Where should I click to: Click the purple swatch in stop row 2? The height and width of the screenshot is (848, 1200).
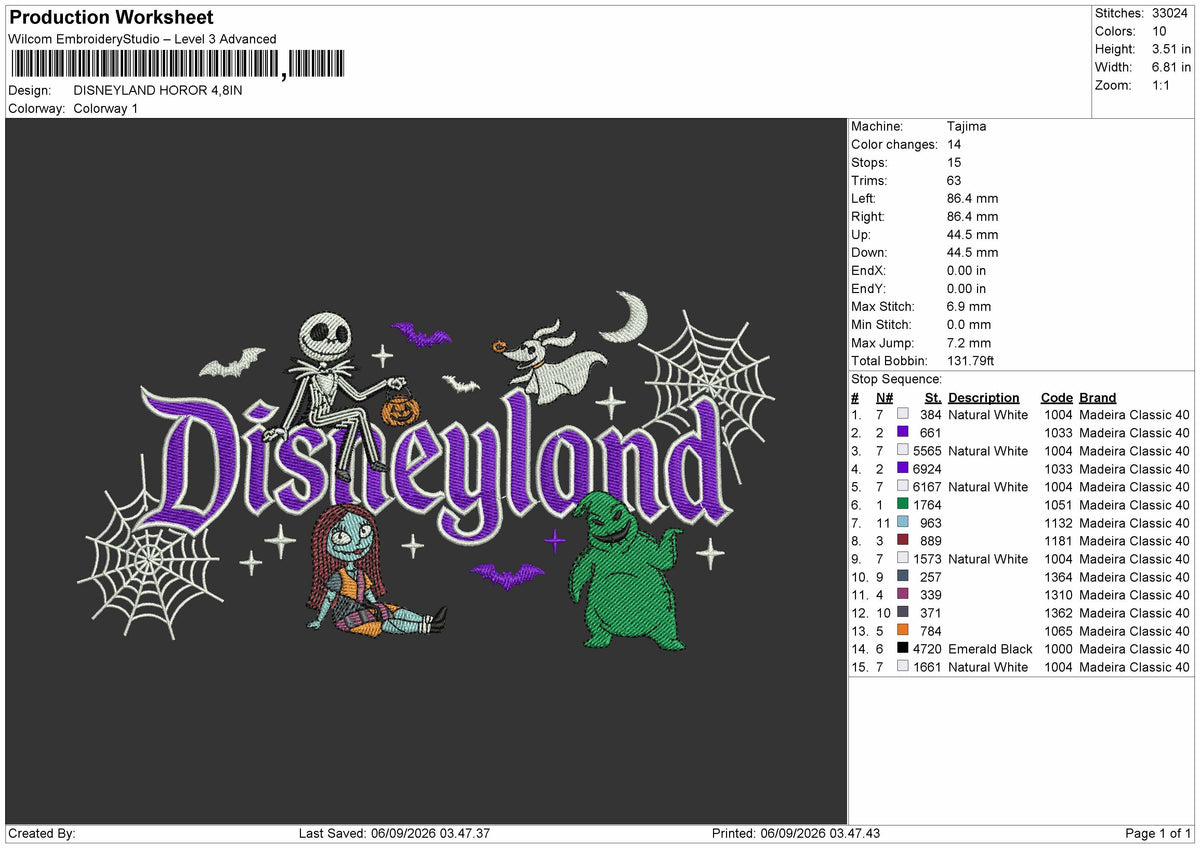point(903,433)
